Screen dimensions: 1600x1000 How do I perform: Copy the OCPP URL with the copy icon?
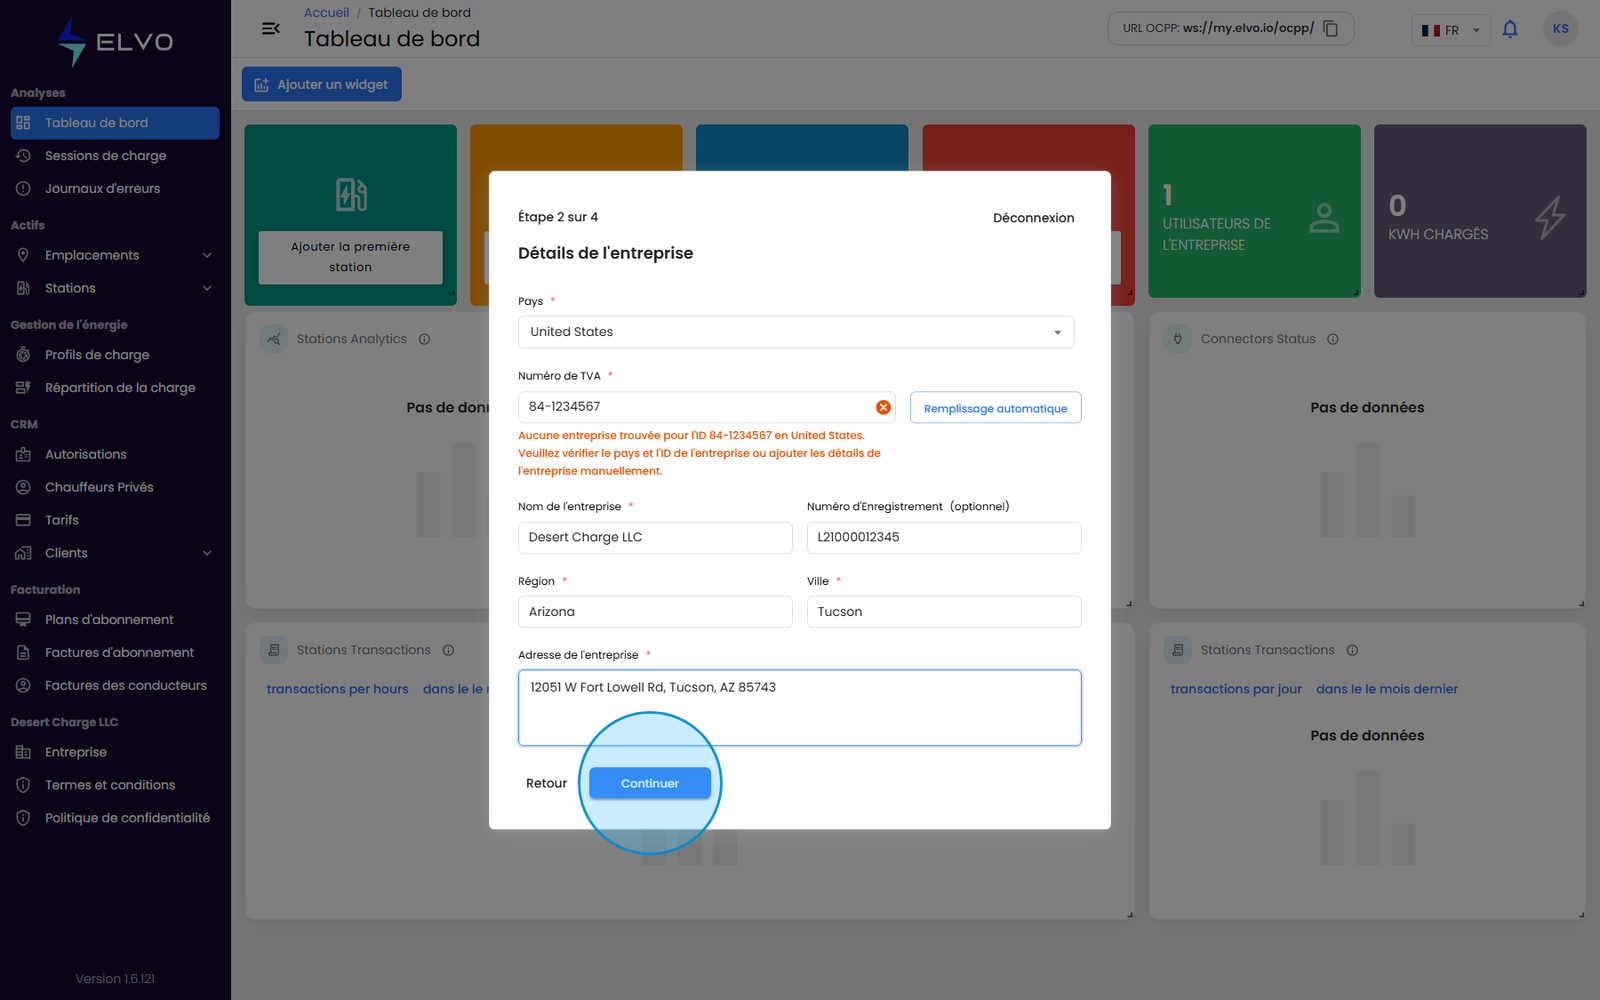click(x=1331, y=28)
